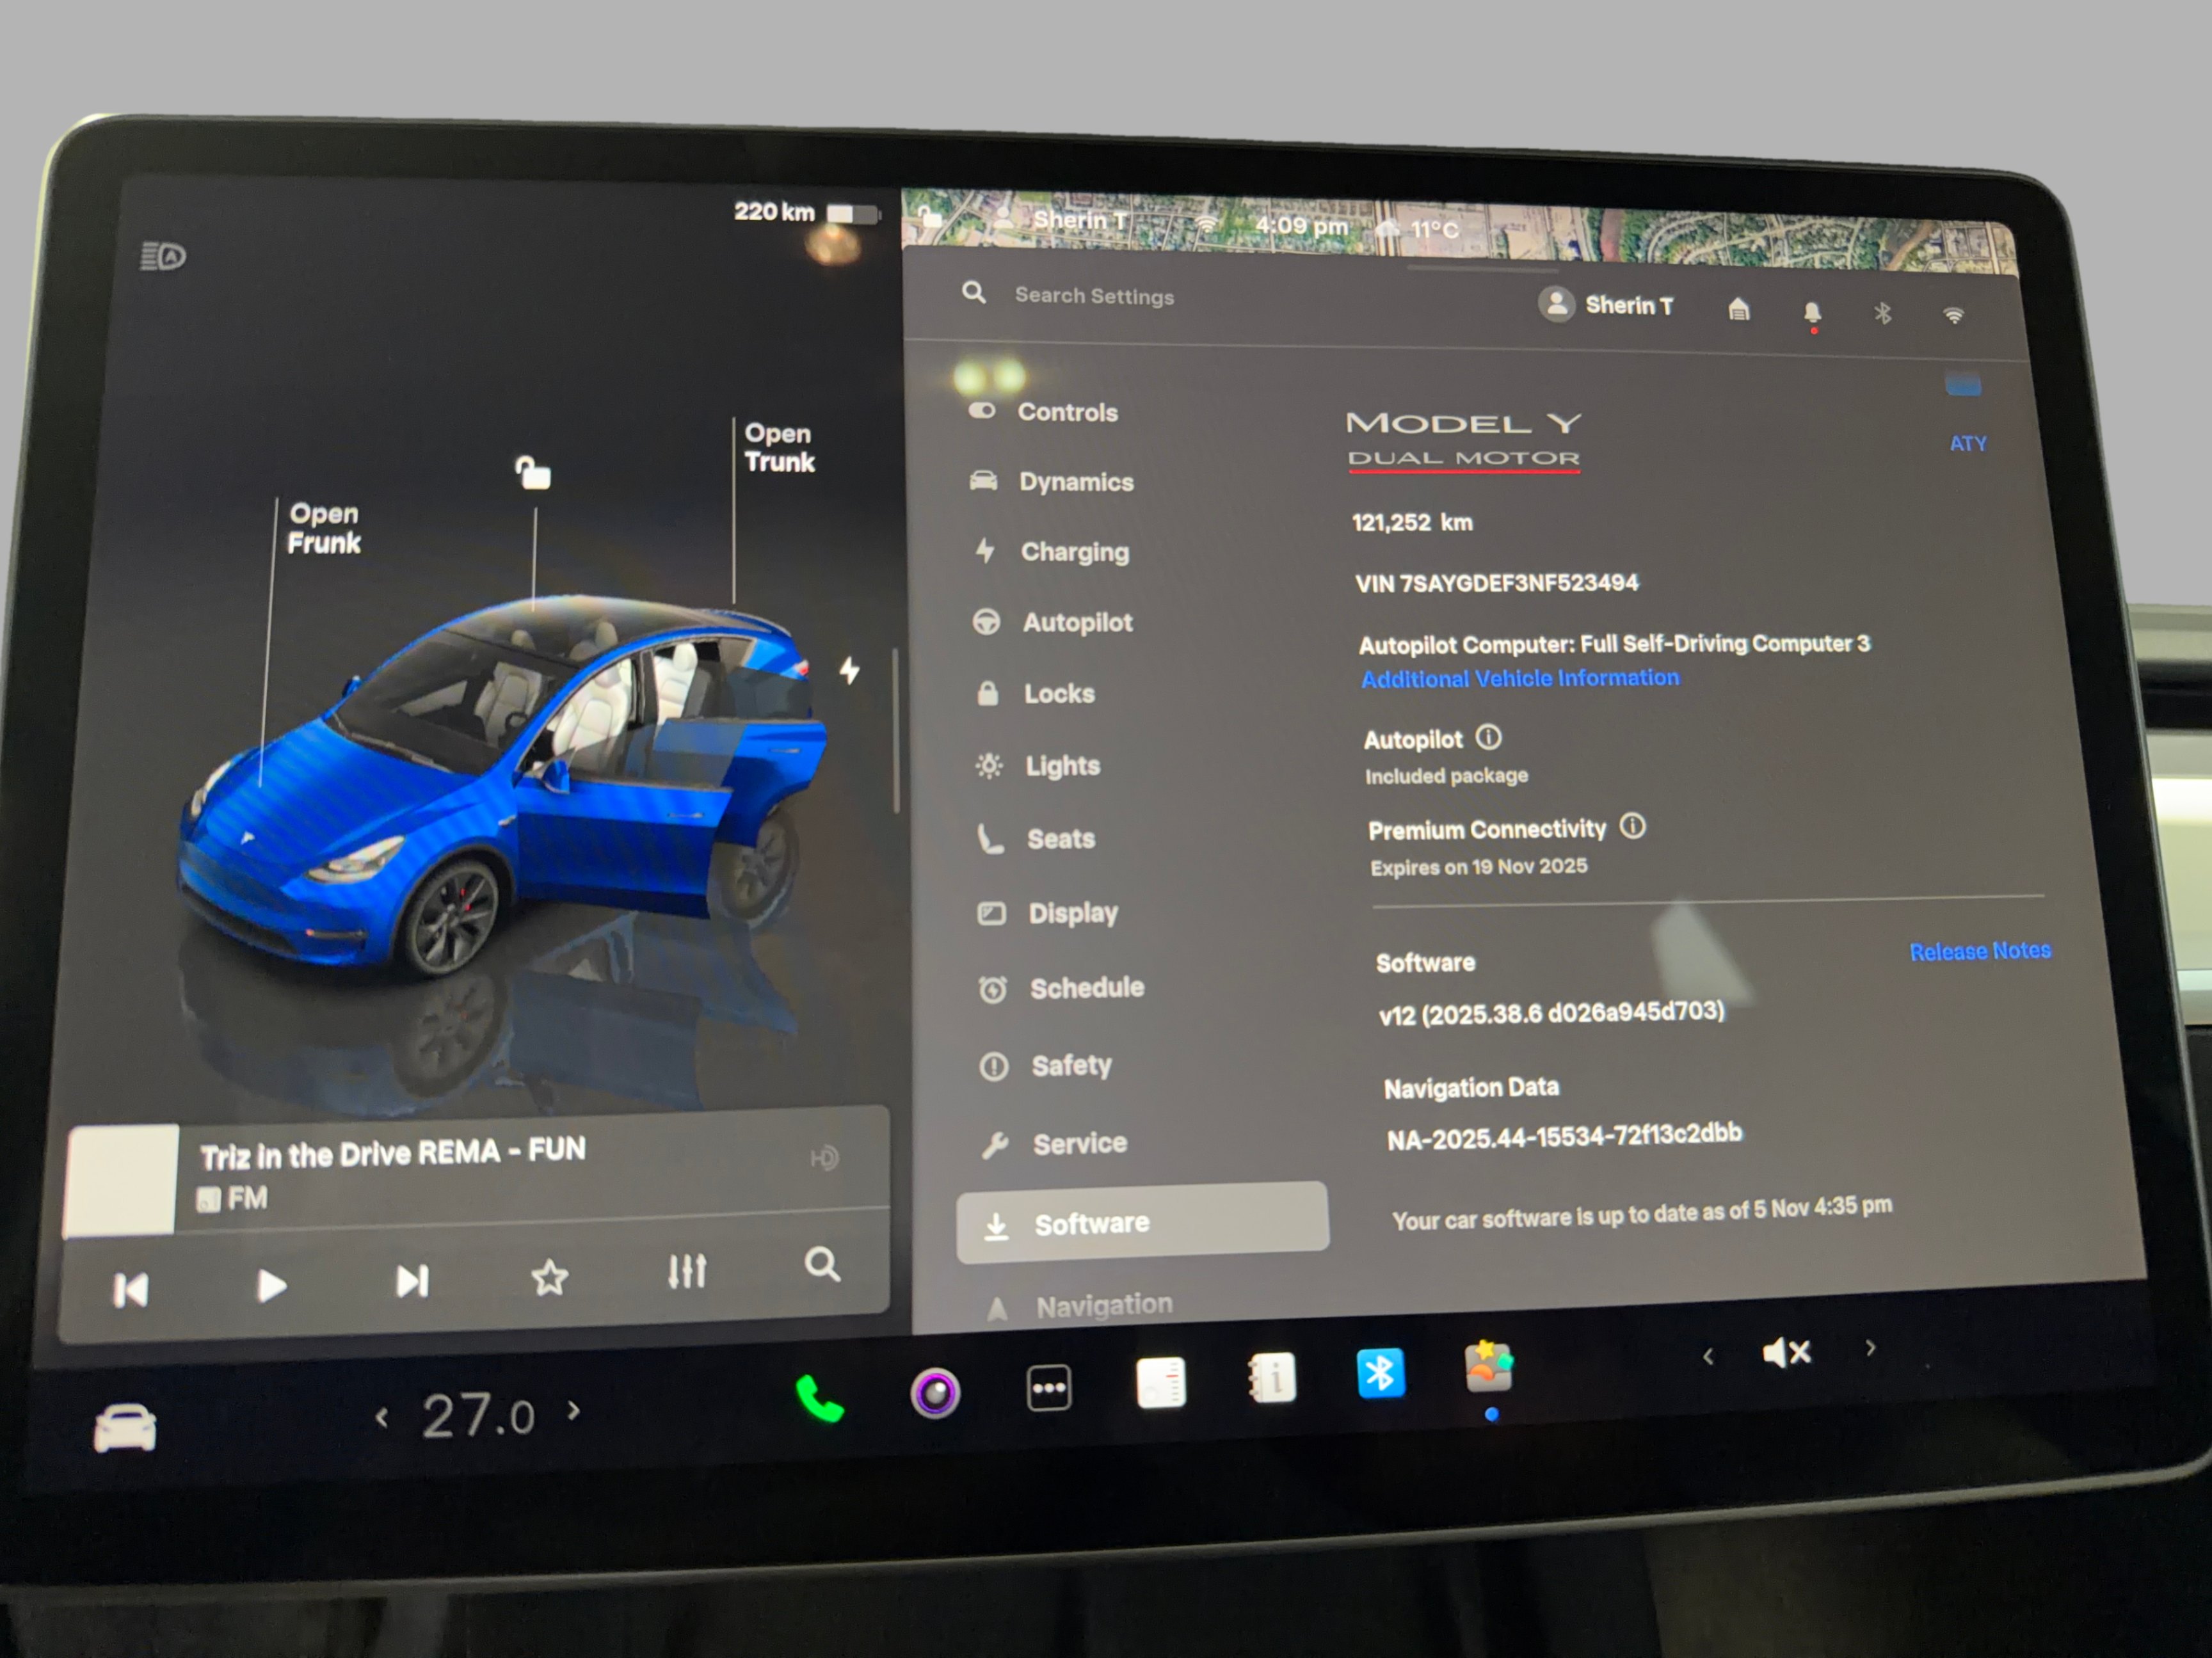Open the audio equalizer settings icon
The image size is (2212, 1658).
[x=687, y=1272]
